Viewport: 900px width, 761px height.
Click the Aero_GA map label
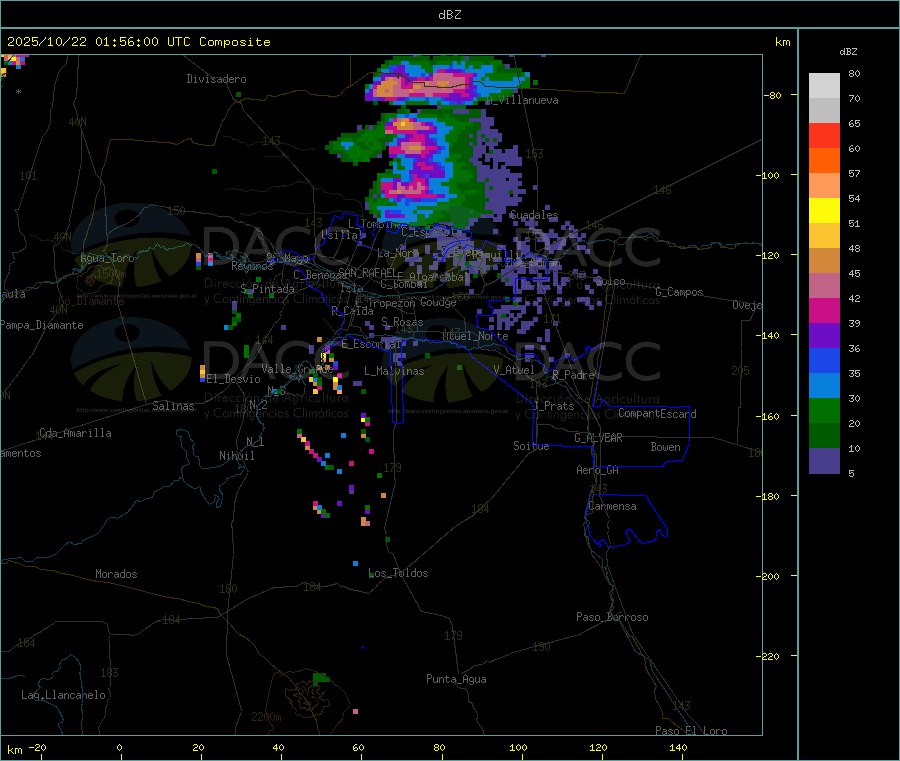(598, 470)
